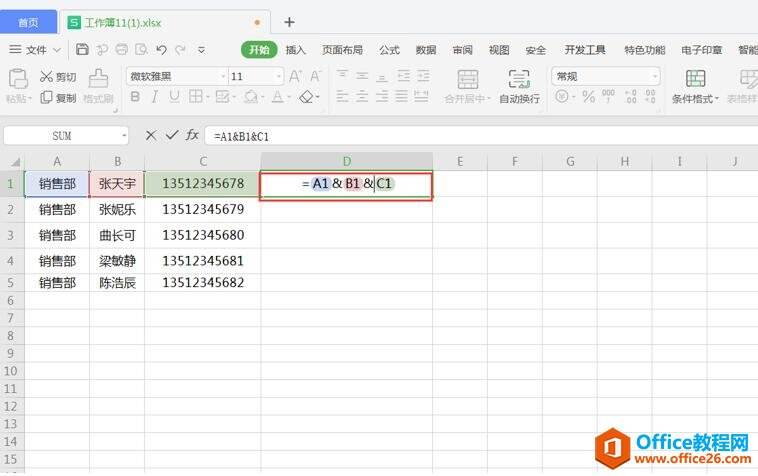Open a new document tab with plus
This screenshot has height=476, width=758.
point(289,22)
